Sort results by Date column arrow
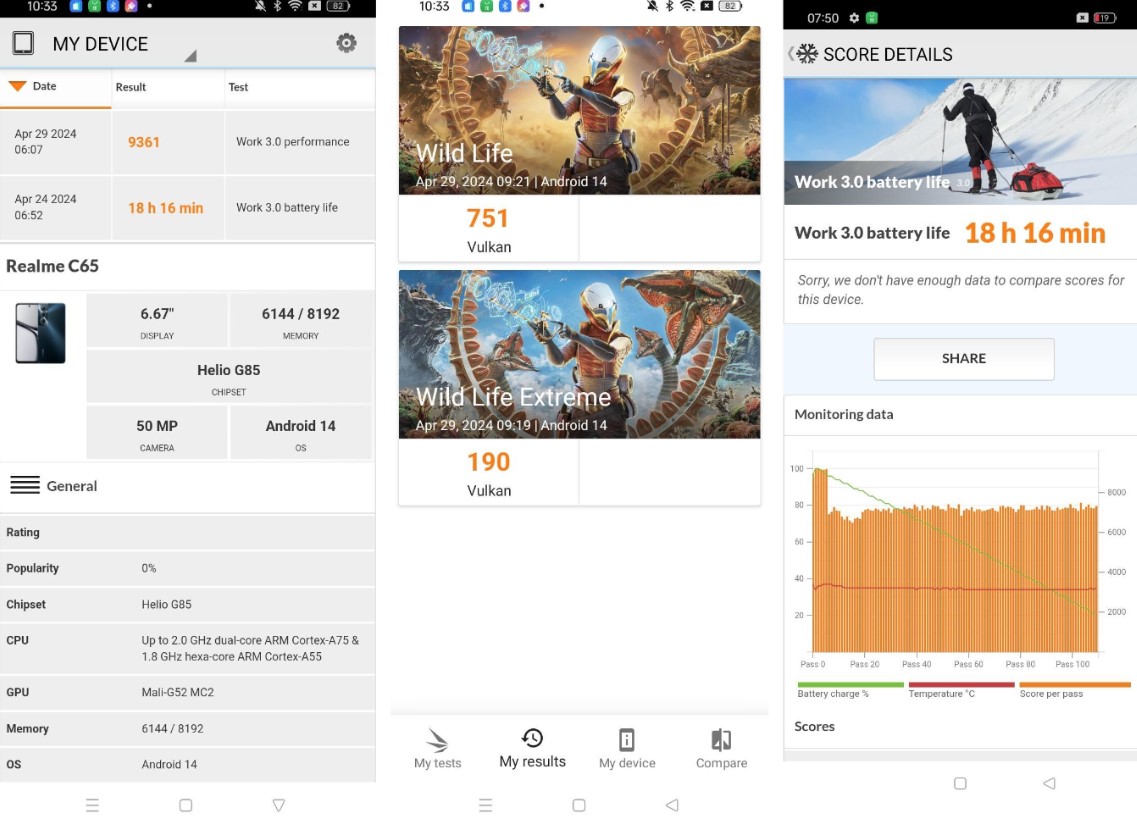 click(x=17, y=86)
